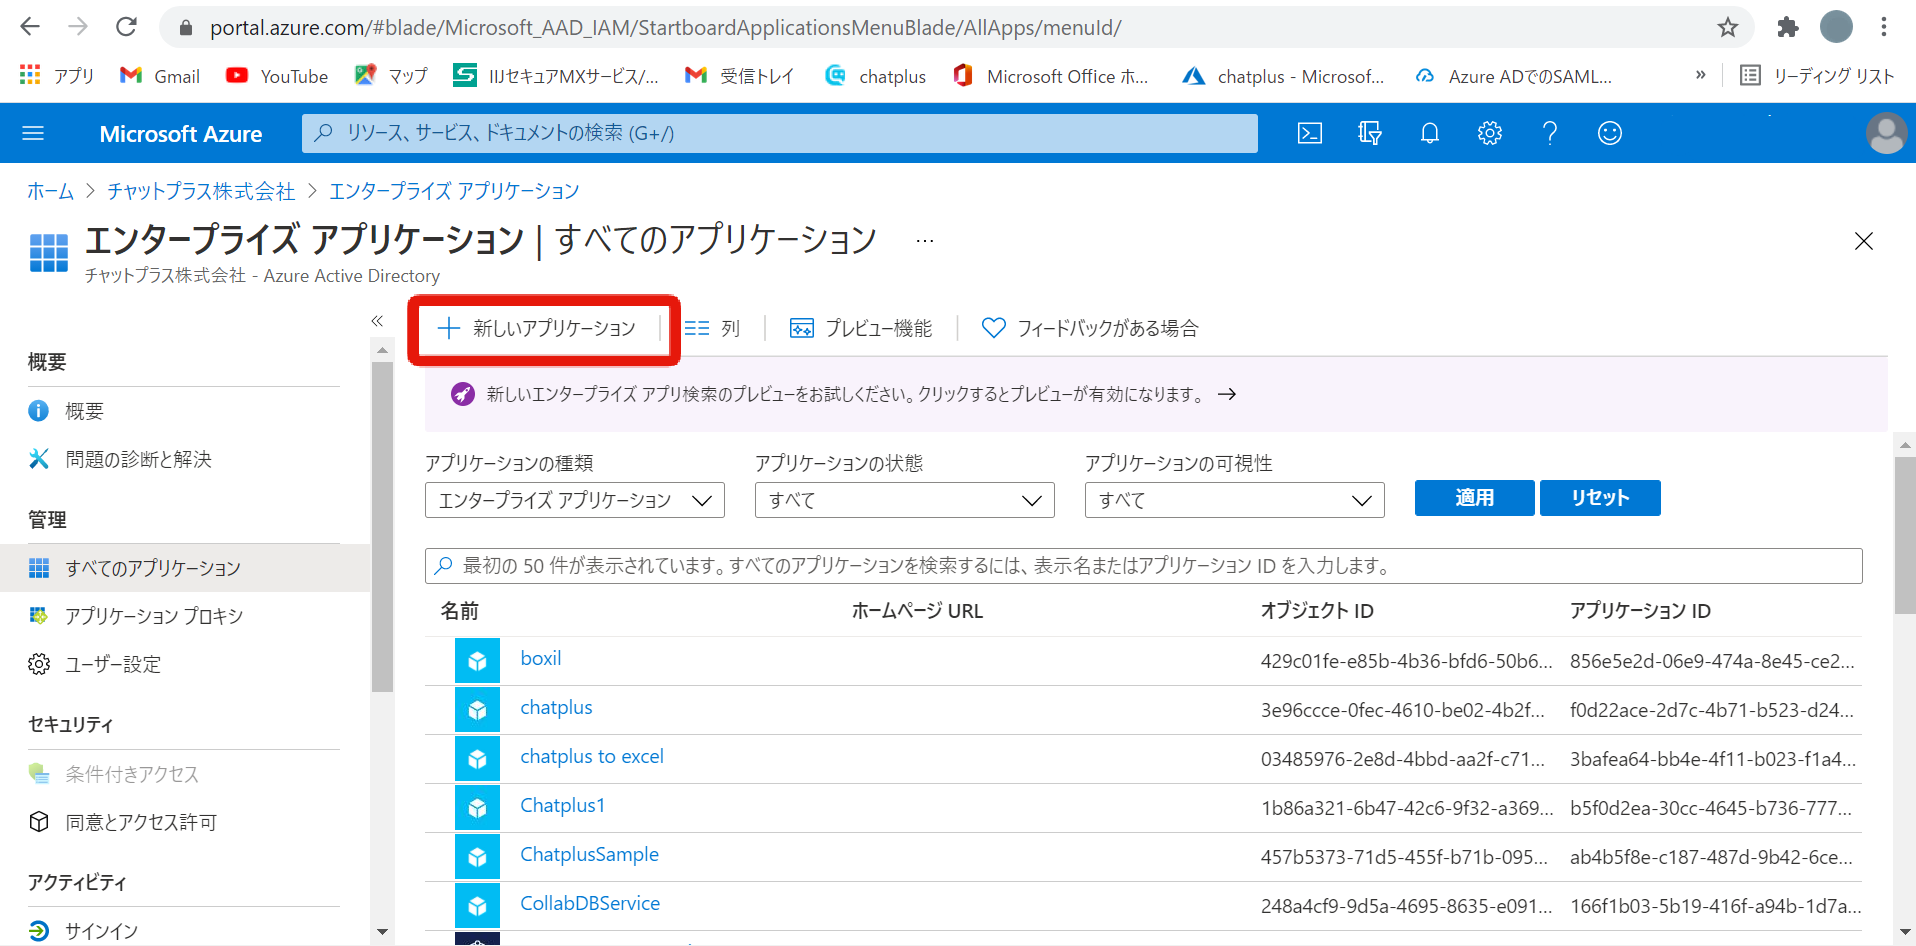Screen dimensions: 1916x946
Task: Go to チャットプラス株式会社 breadcrumb
Action: [201, 191]
